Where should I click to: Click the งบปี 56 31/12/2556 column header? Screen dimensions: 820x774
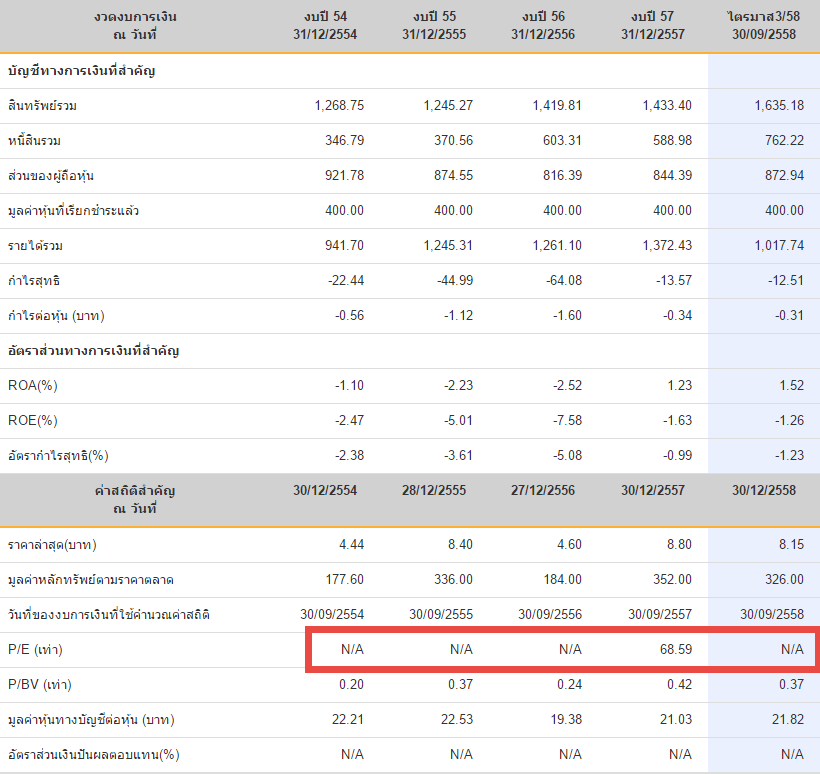pyautogui.click(x=543, y=26)
